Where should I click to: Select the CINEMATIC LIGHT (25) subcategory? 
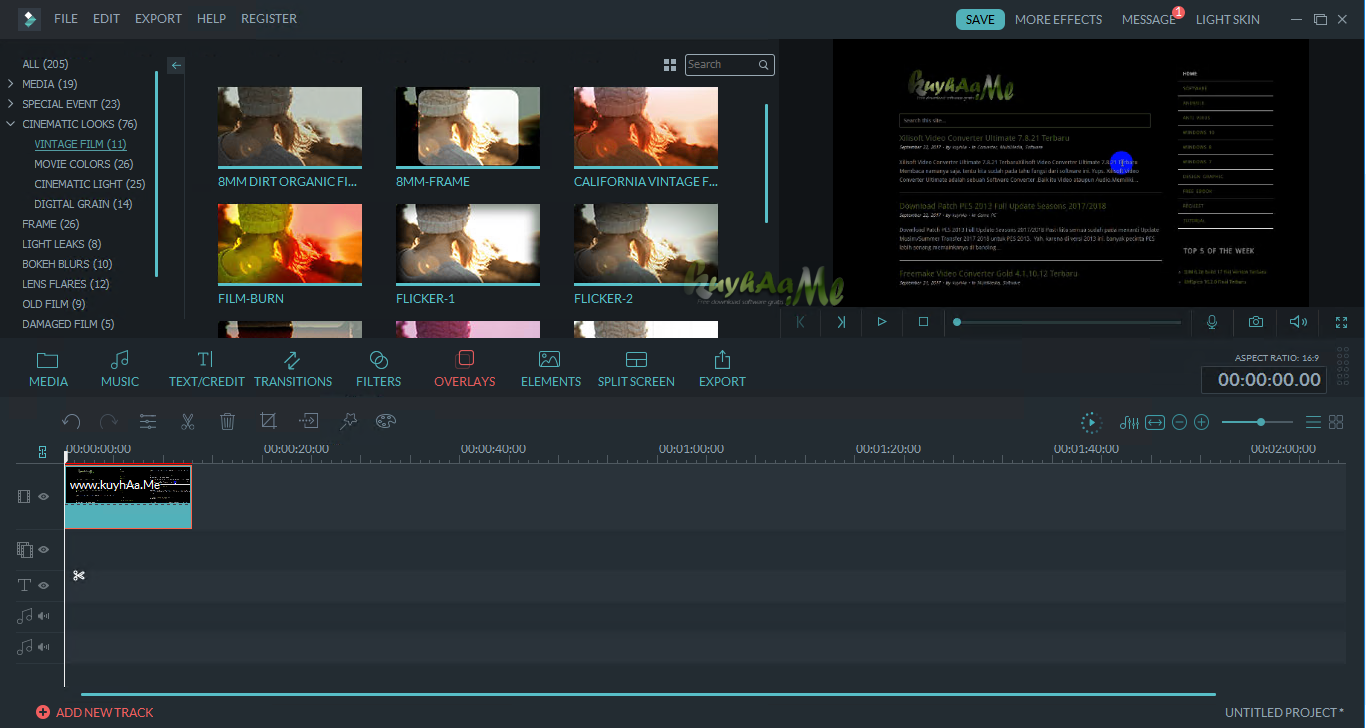(90, 184)
